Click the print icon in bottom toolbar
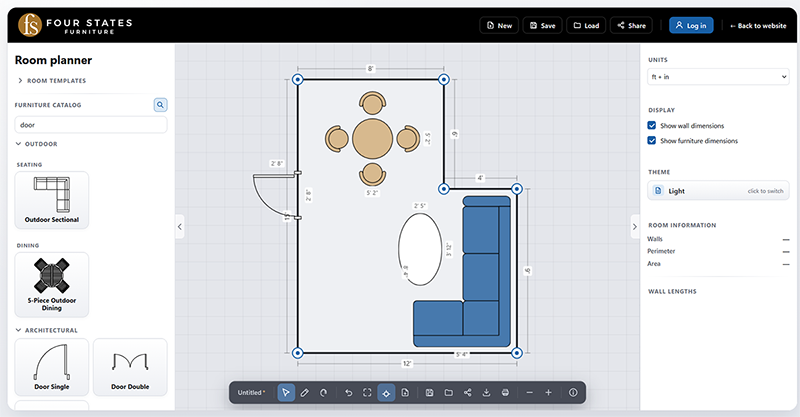 (x=505, y=393)
